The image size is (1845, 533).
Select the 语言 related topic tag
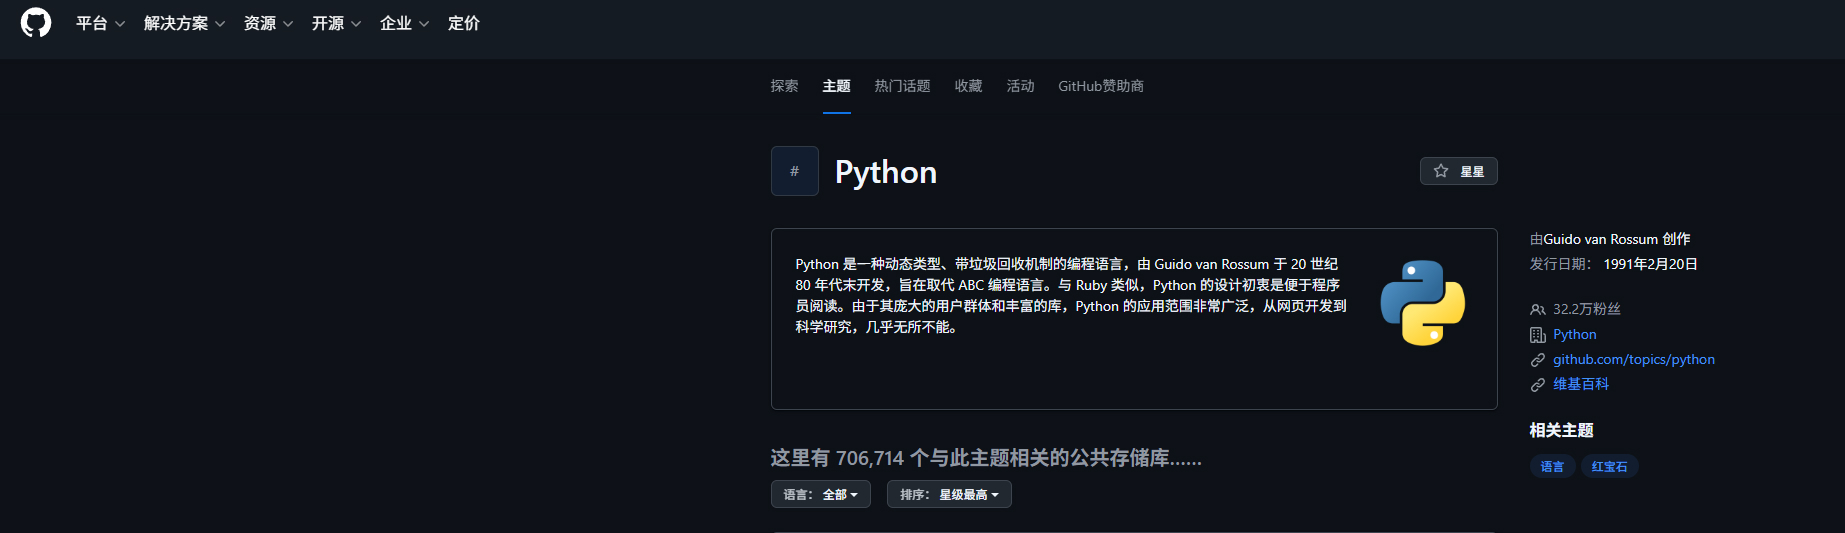pos(1552,466)
